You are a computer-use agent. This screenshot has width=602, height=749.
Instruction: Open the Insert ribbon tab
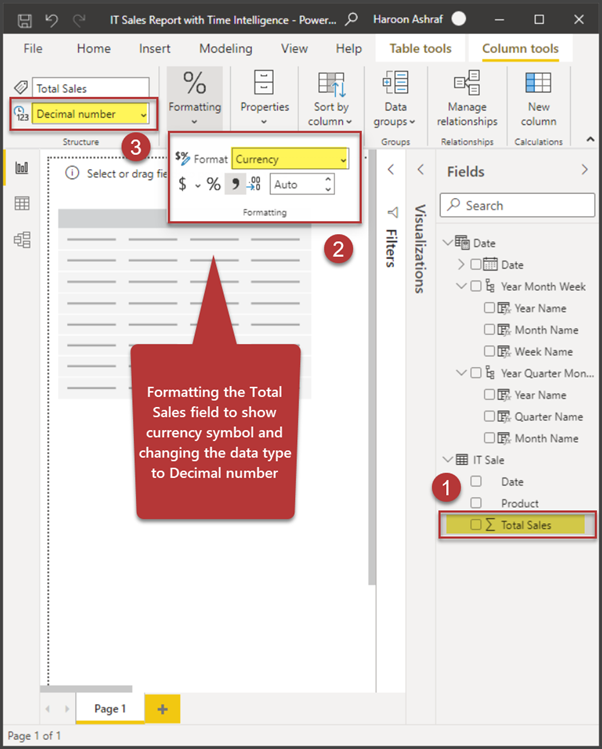click(x=154, y=48)
